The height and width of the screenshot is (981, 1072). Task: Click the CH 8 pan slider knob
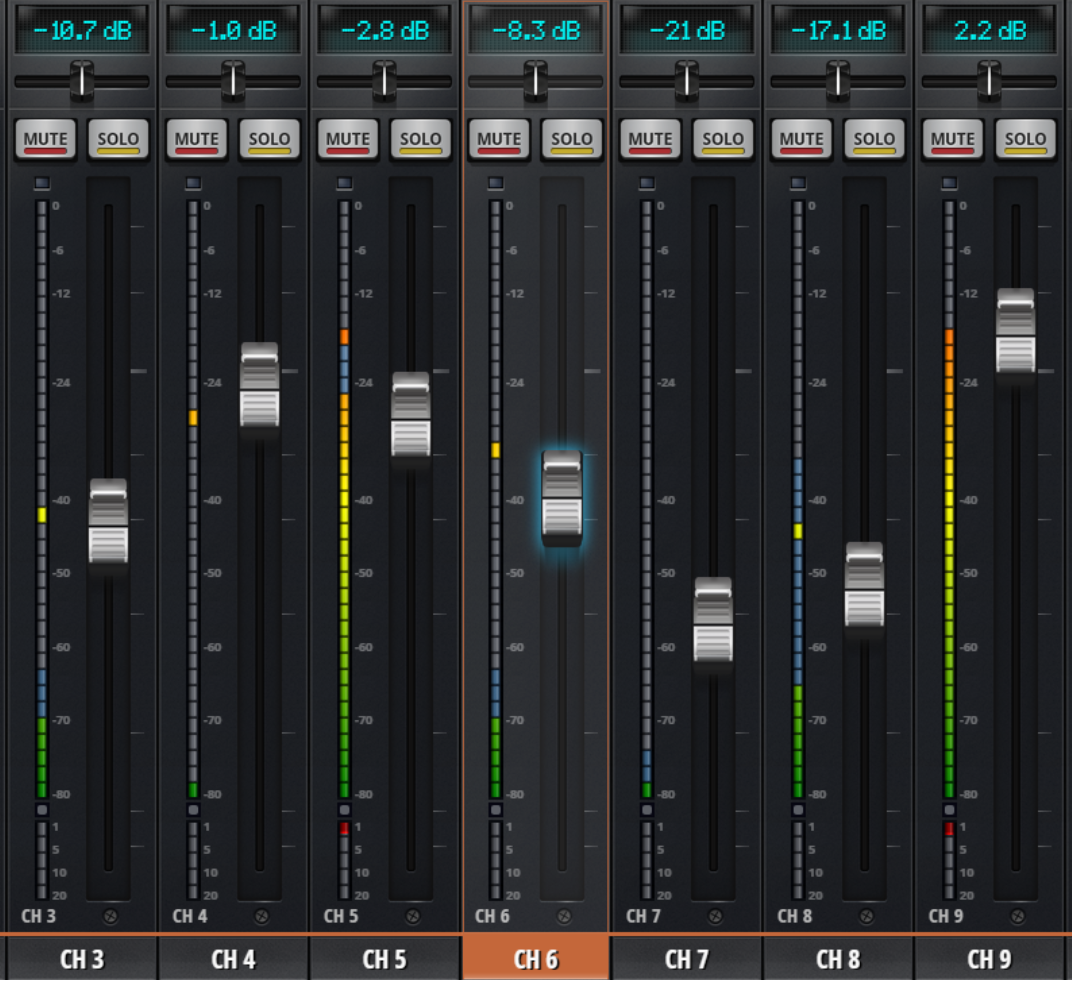(x=838, y=80)
